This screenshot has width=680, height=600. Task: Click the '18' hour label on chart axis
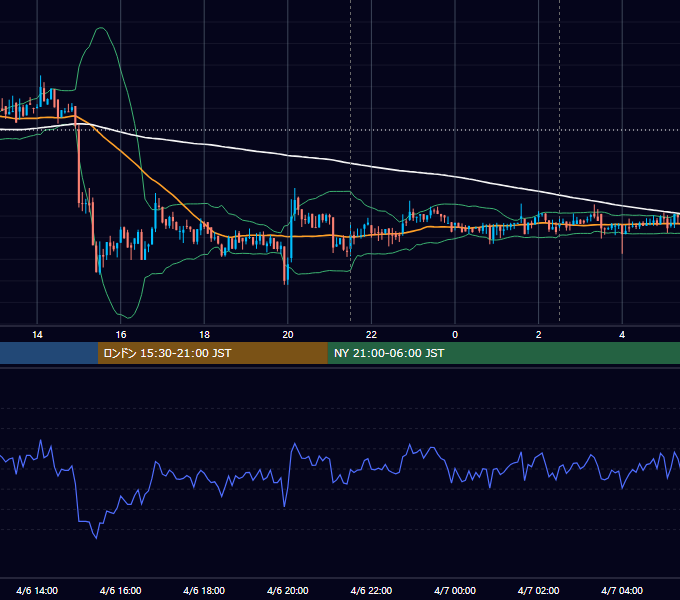coord(204,335)
